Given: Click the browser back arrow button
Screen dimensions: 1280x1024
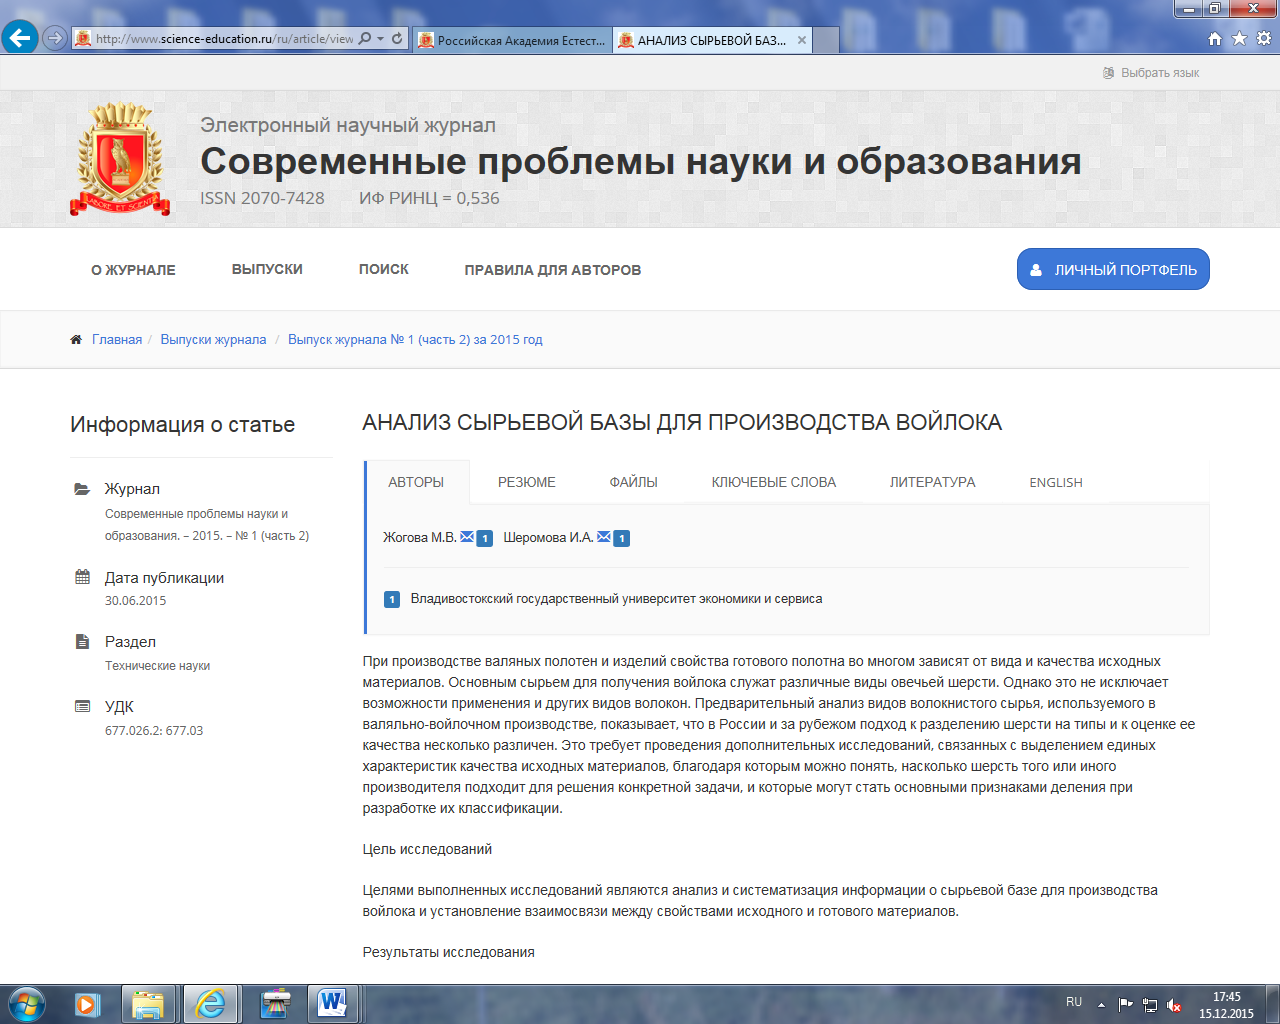Looking at the screenshot, I should 20,38.
